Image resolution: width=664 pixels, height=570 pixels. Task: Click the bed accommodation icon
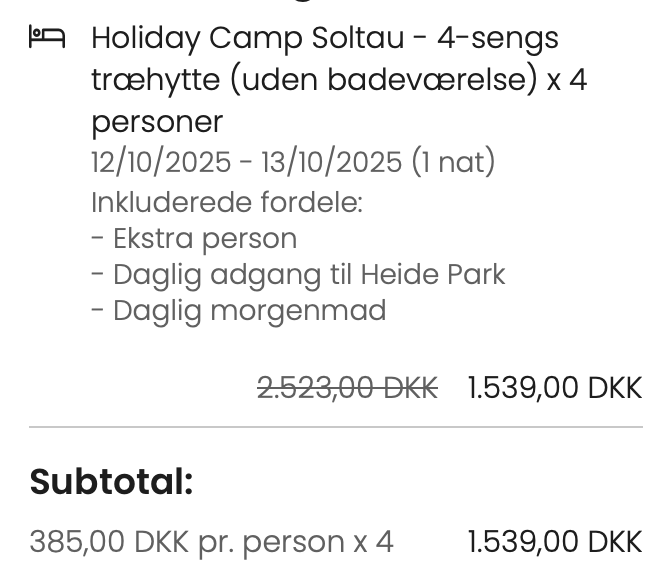47,37
